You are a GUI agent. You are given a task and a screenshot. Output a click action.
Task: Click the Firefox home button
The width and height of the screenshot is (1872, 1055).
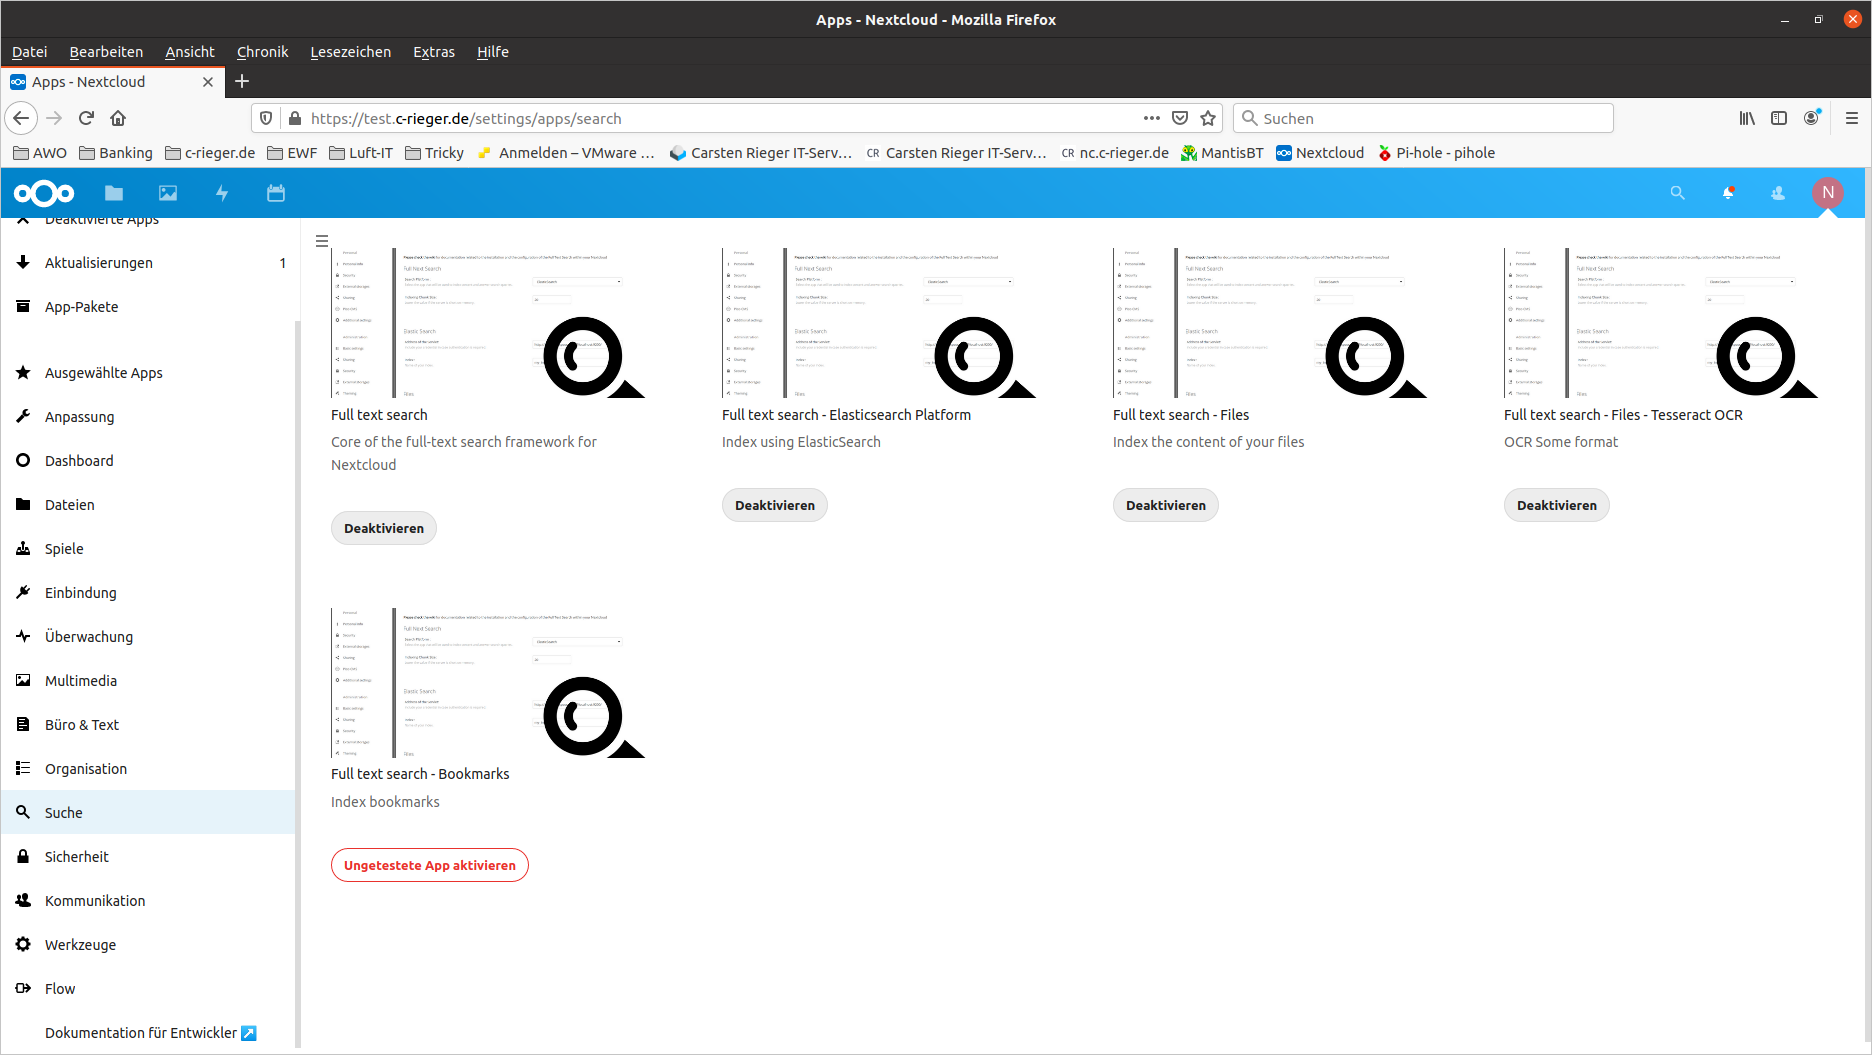[x=118, y=118]
